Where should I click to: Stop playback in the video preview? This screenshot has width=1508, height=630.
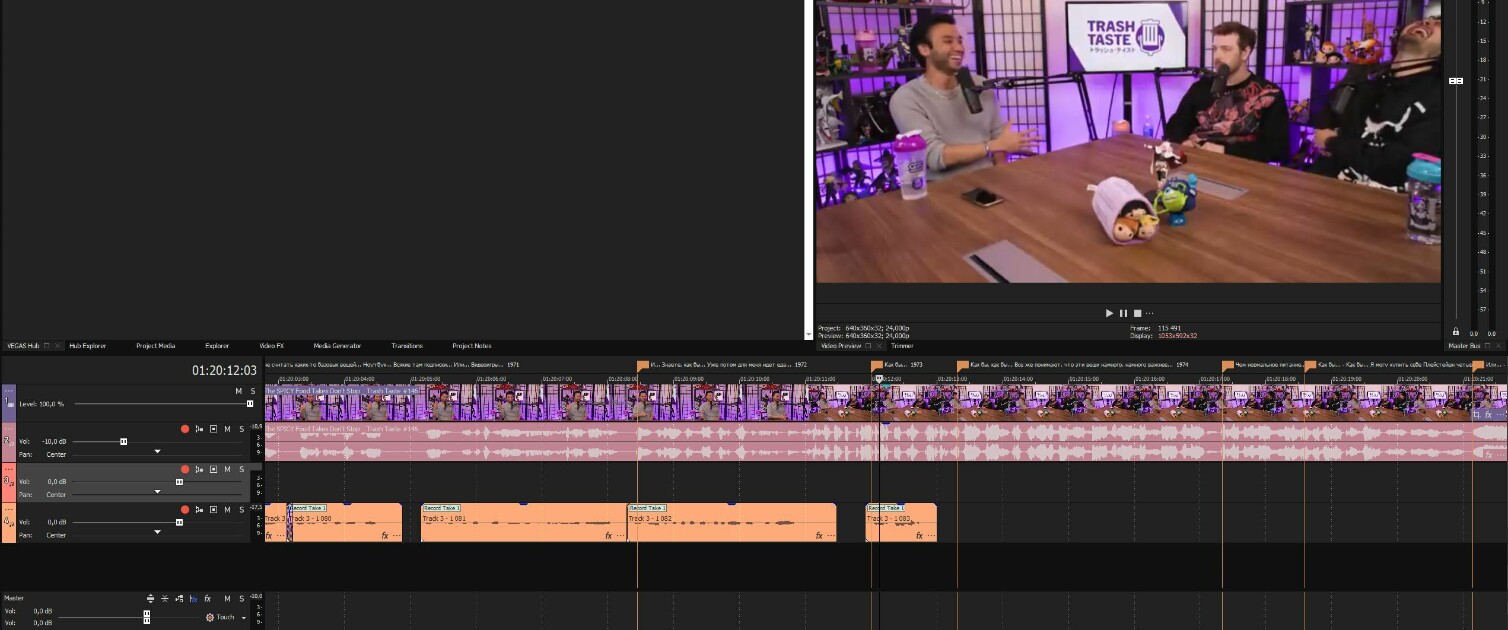point(1137,313)
